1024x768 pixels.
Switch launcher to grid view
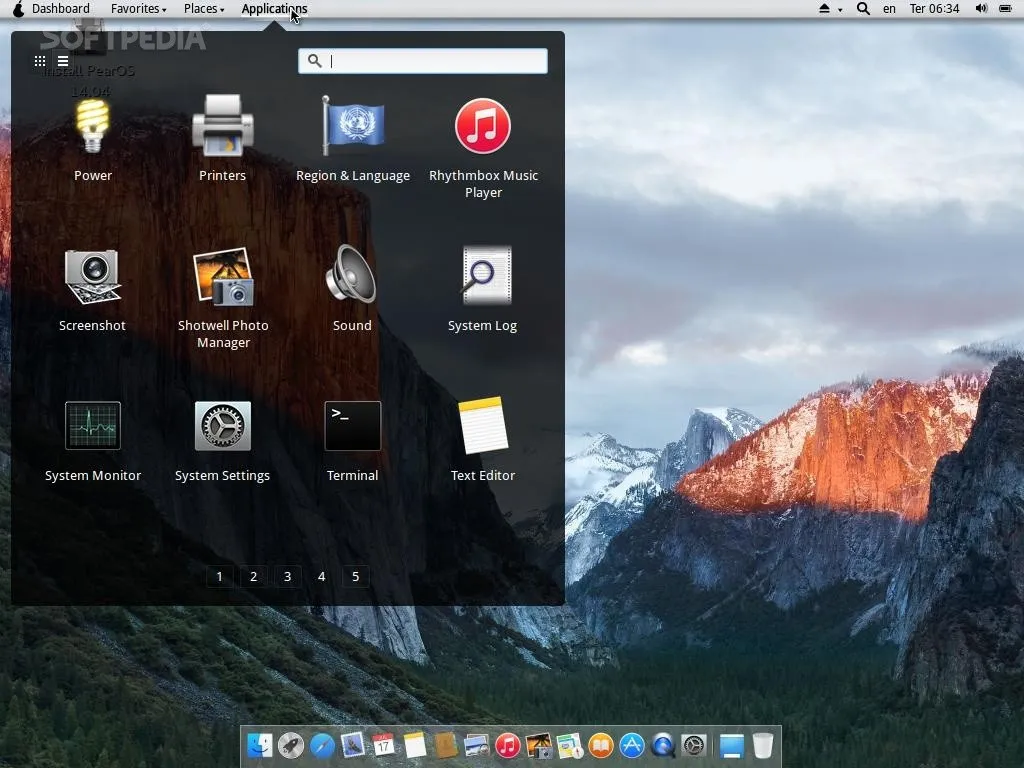pyautogui.click(x=40, y=61)
